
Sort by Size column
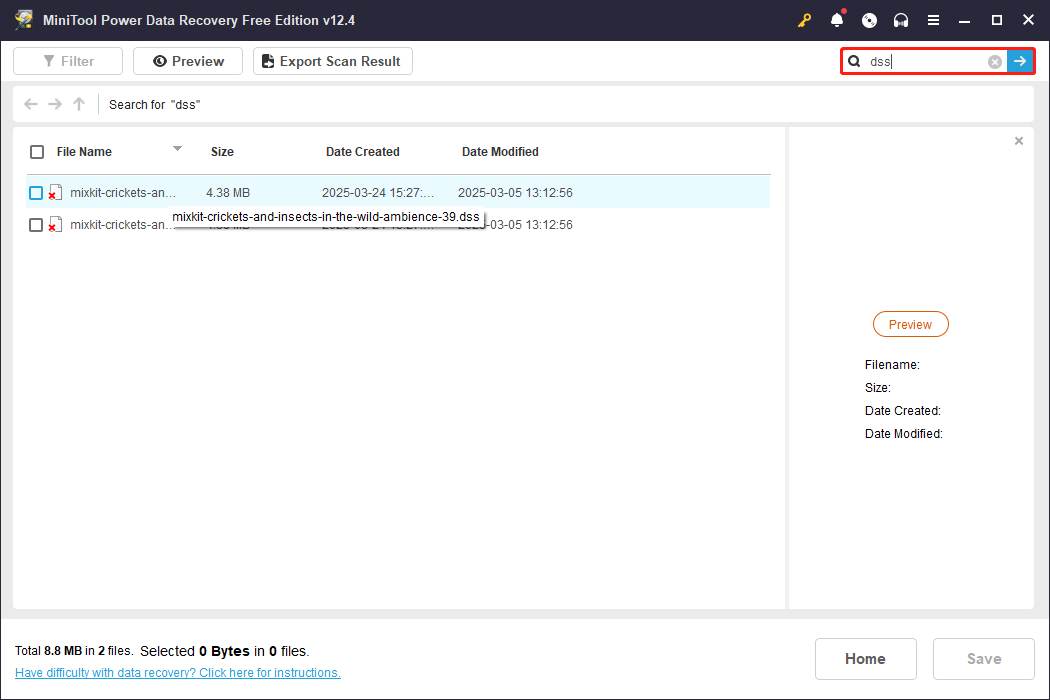point(222,152)
